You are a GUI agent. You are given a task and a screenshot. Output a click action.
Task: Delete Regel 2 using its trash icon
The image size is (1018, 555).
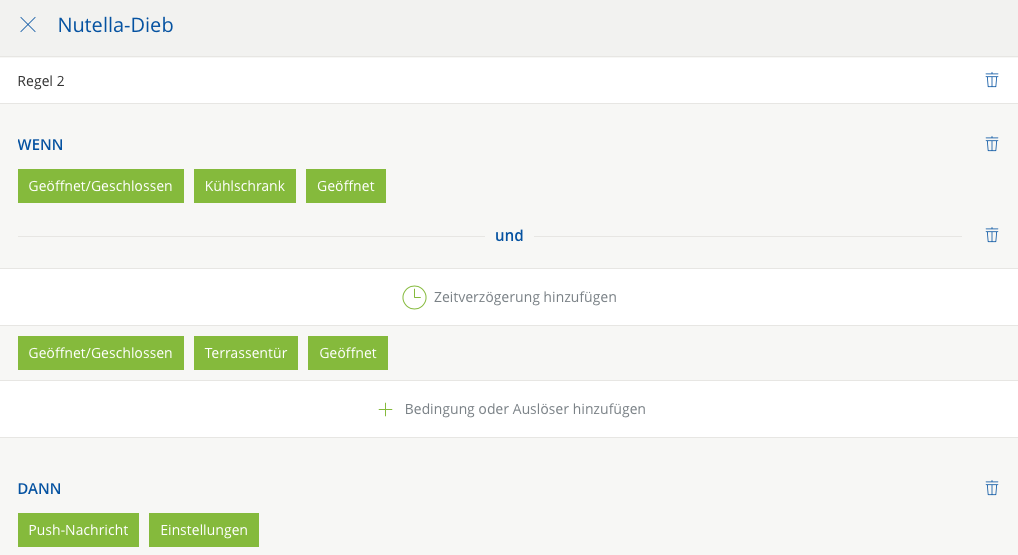tap(991, 80)
